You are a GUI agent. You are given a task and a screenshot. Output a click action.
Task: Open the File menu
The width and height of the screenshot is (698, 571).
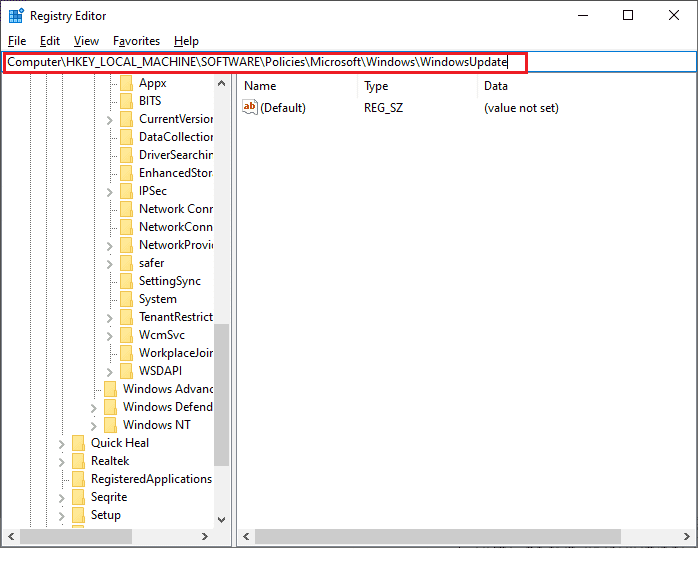(x=17, y=41)
